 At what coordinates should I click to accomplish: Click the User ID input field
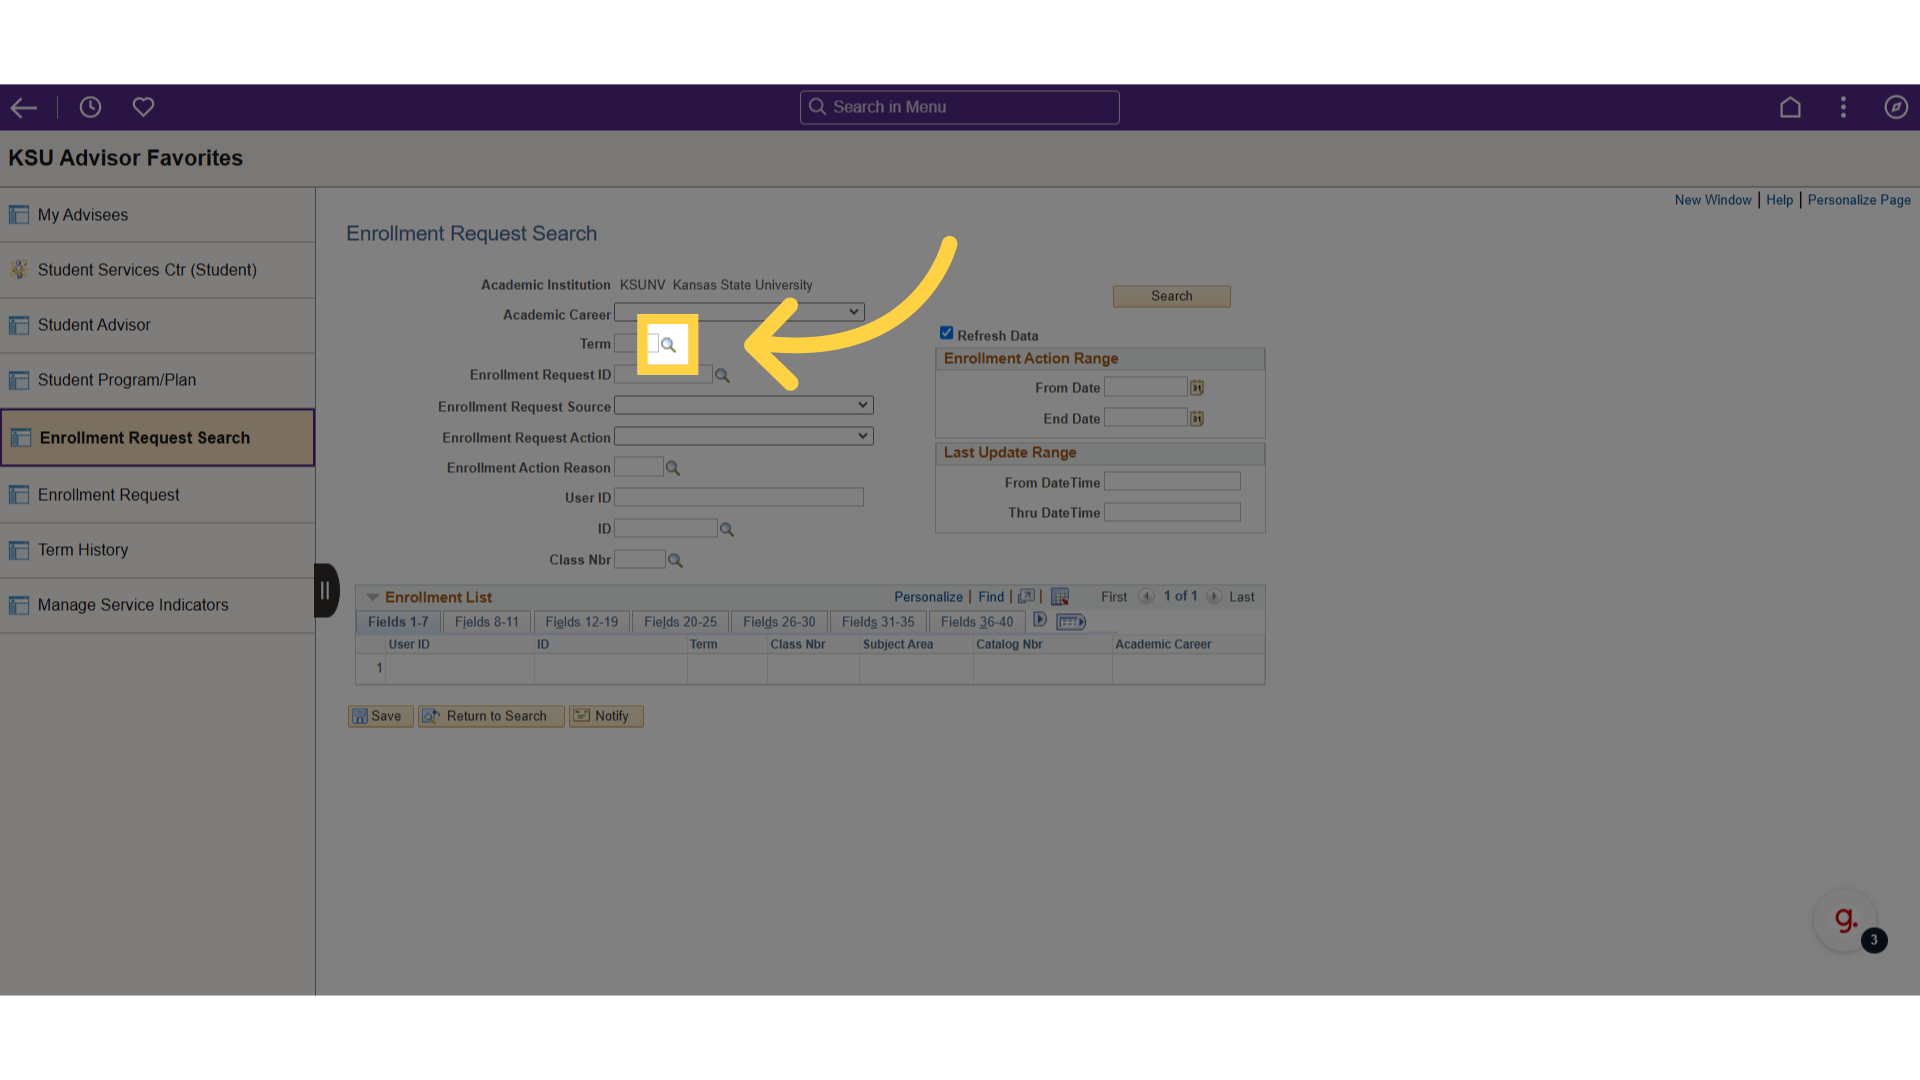(x=739, y=497)
